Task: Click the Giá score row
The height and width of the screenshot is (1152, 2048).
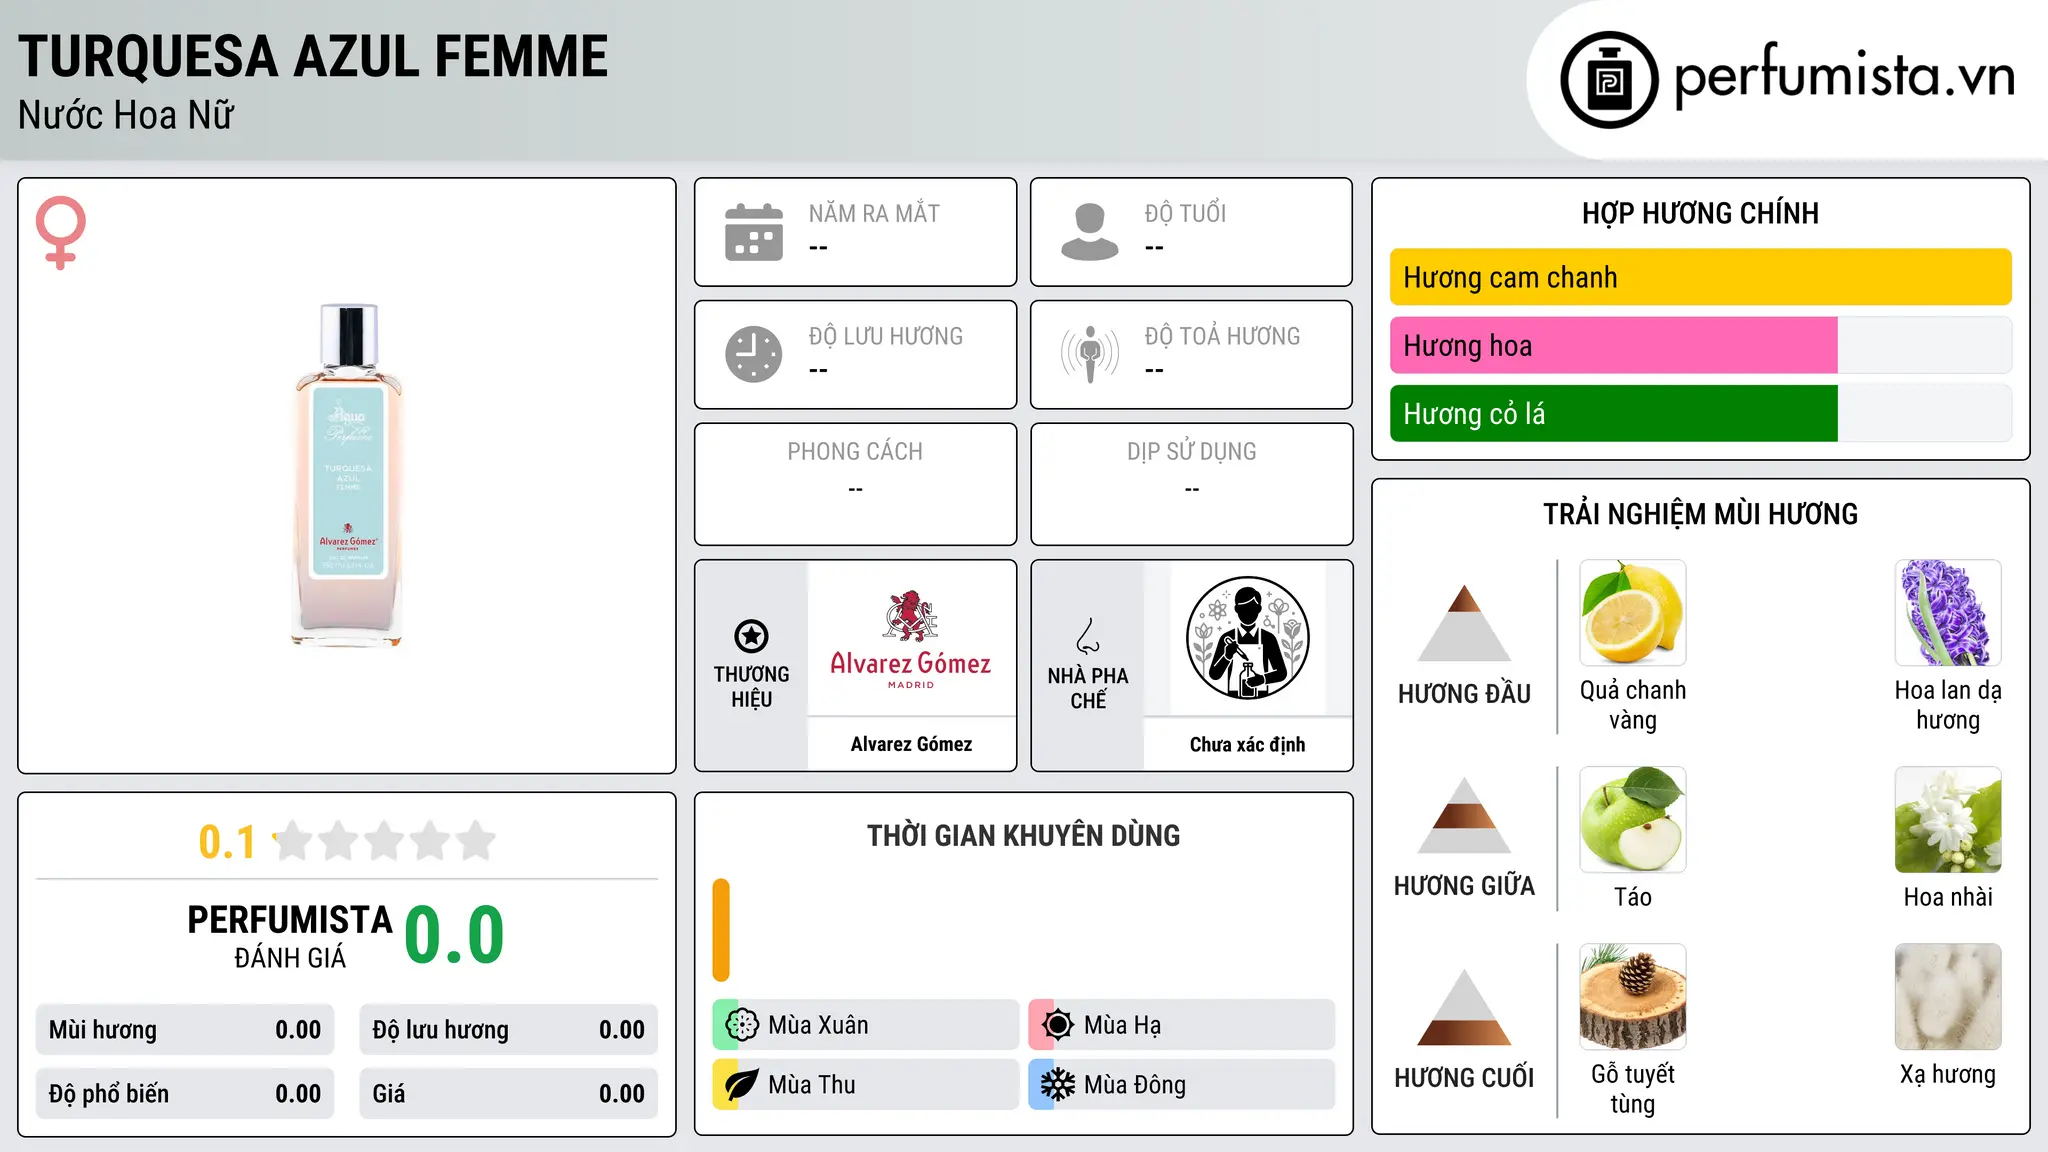Action: pyautogui.click(x=509, y=1094)
